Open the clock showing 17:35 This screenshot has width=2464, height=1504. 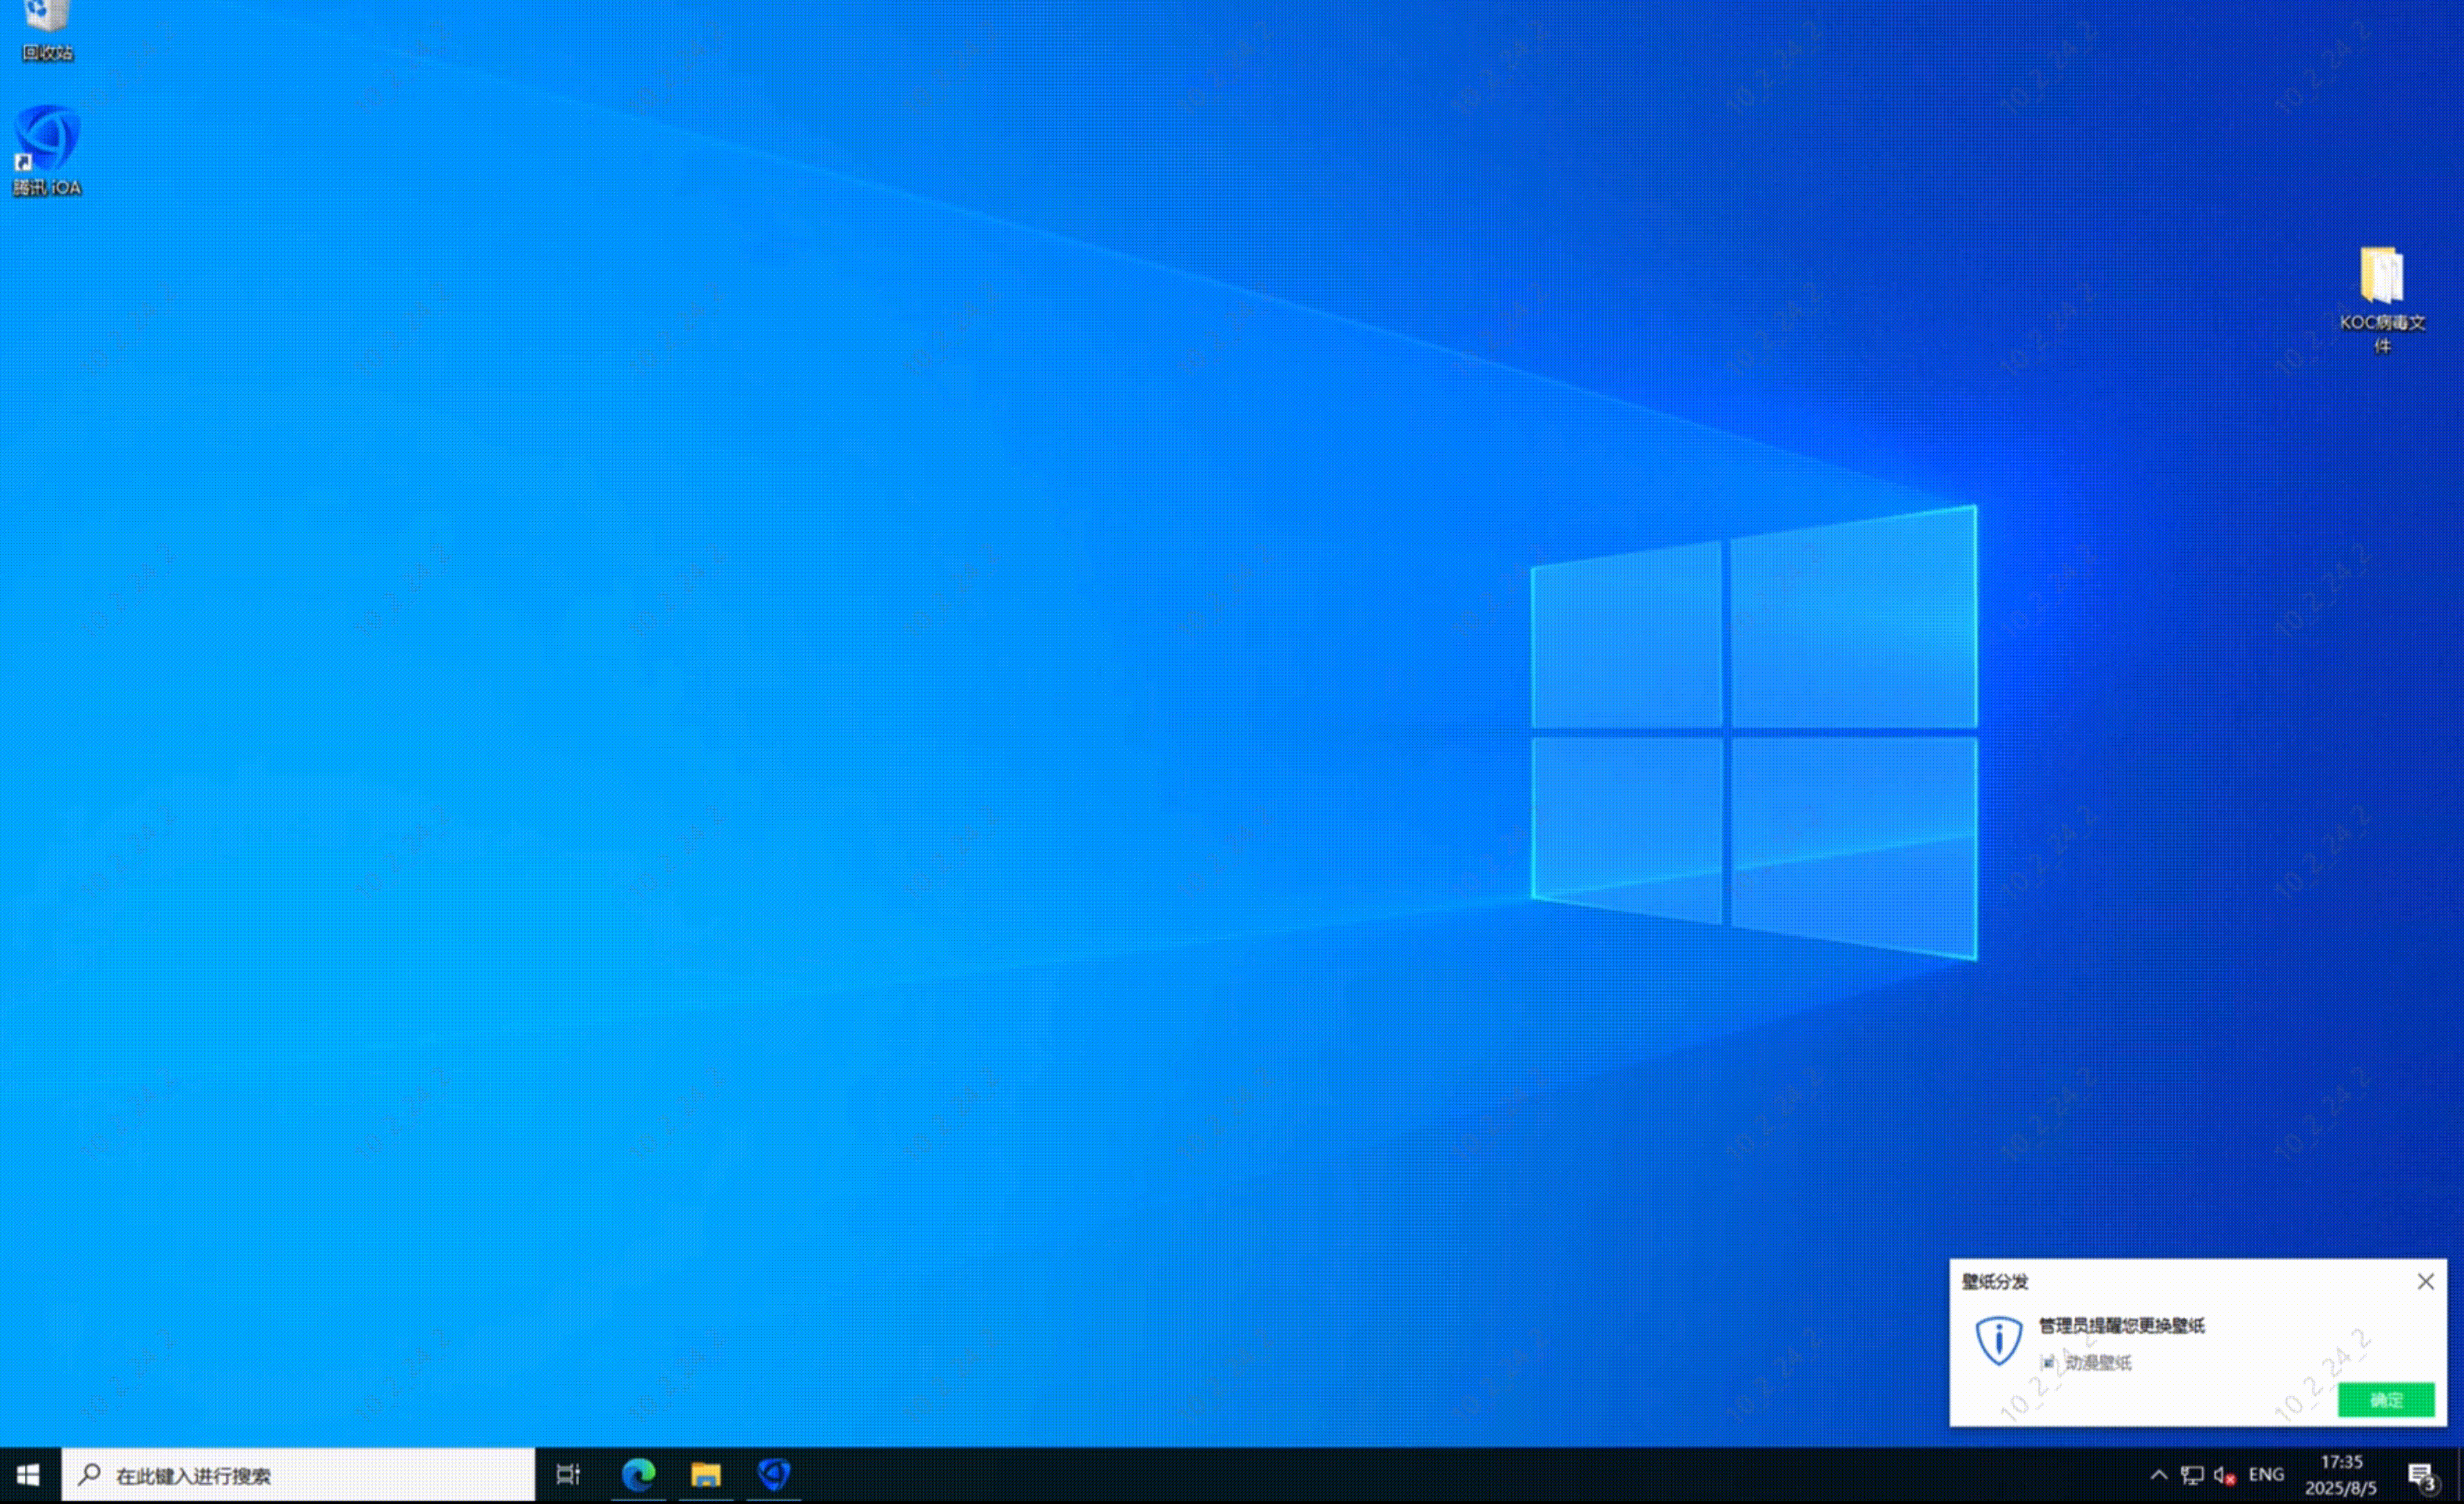(x=2341, y=1475)
